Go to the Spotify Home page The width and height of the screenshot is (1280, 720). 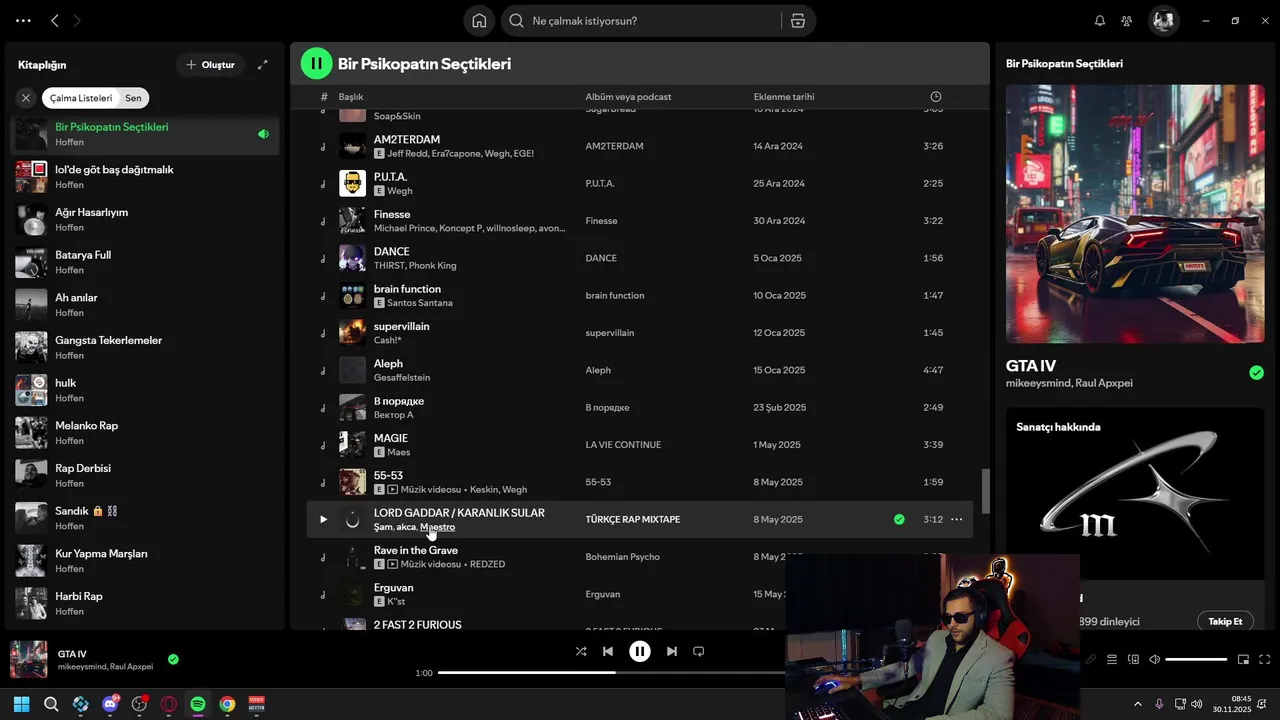tap(479, 20)
